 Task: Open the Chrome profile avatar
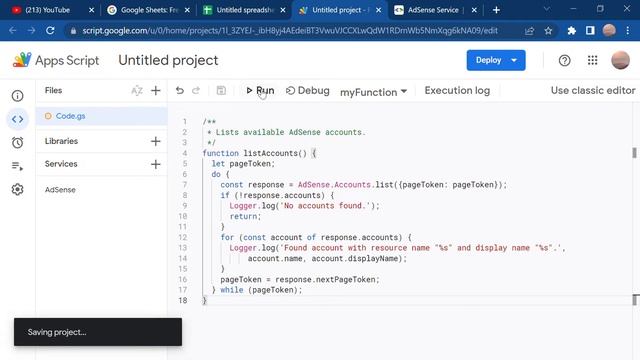click(x=609, y=30)
